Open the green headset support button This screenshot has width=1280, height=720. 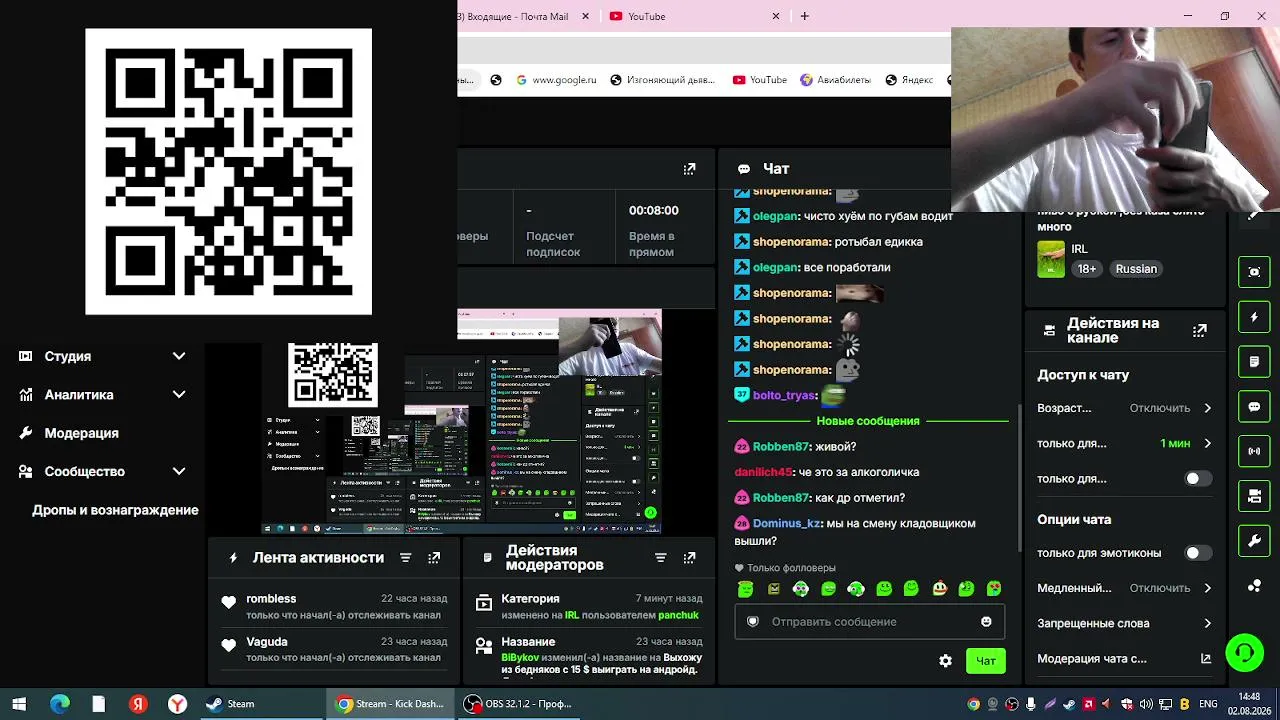tap(1245, 653)
